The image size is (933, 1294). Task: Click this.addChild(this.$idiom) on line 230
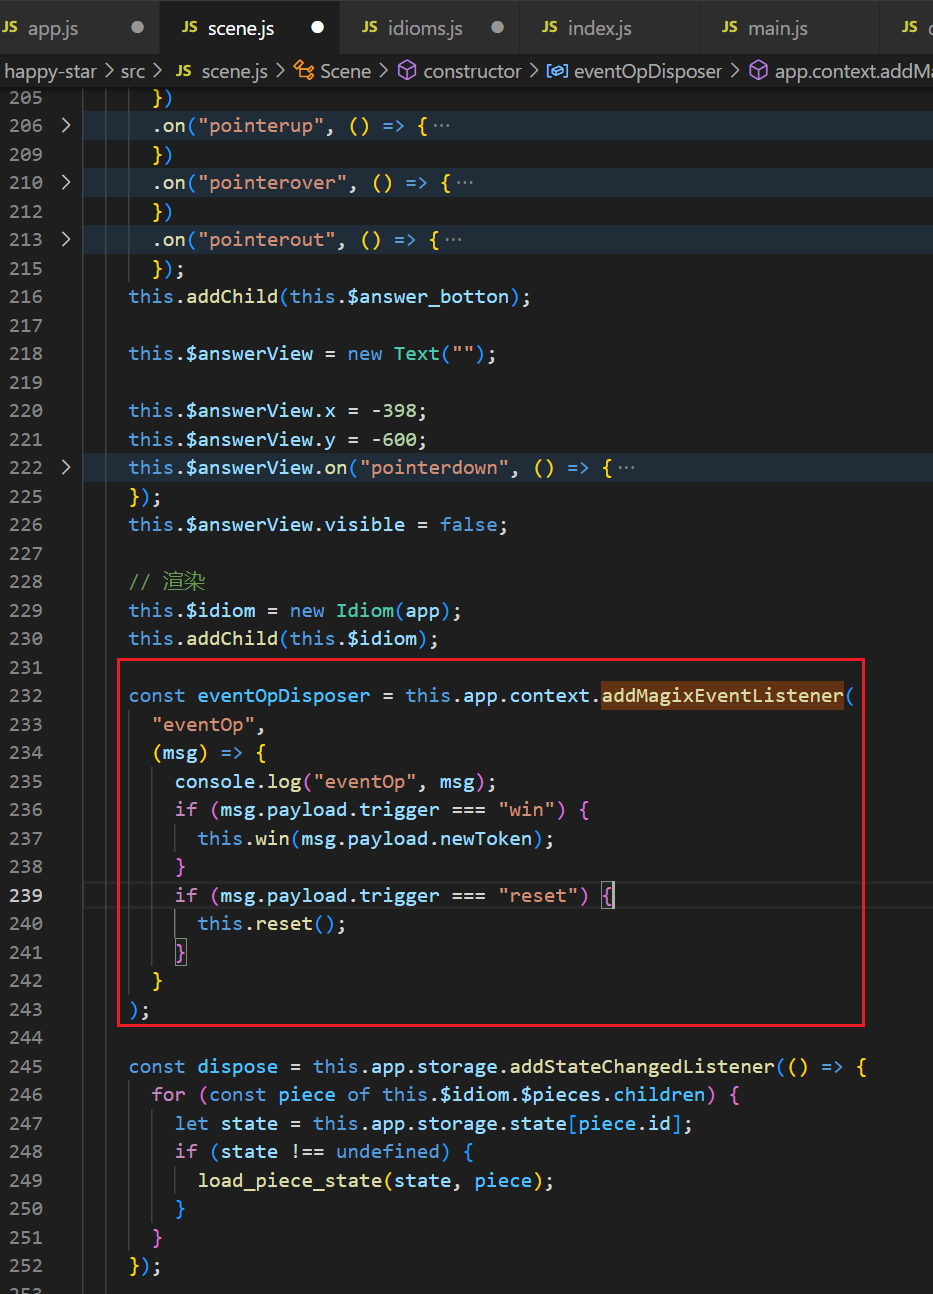point(277,638)
